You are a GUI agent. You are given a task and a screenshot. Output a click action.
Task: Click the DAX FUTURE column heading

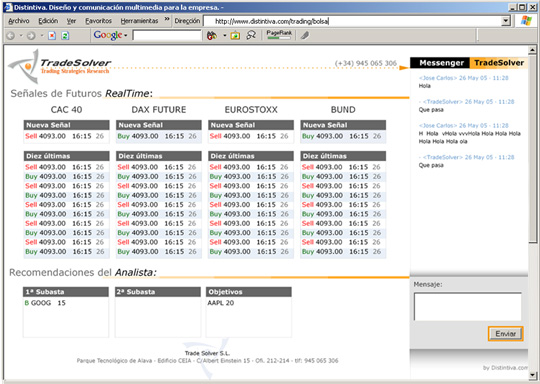pos(159,110)
